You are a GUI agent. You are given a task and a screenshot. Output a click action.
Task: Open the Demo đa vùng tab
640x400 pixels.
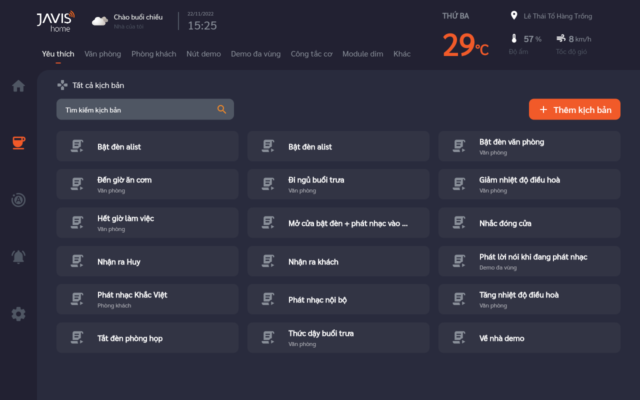tap(257, 53)
